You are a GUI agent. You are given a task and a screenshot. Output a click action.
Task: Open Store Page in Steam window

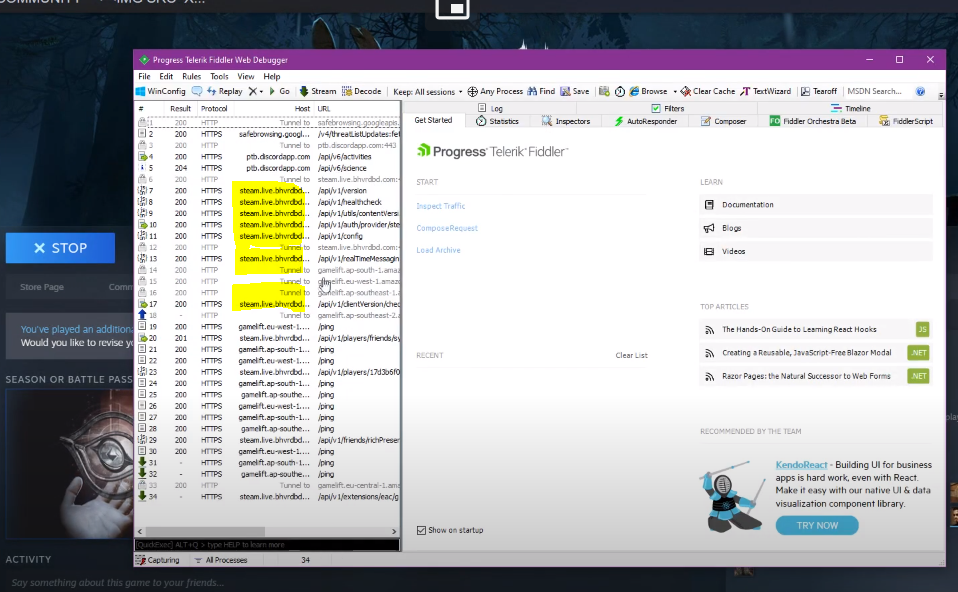pos(42,287)
